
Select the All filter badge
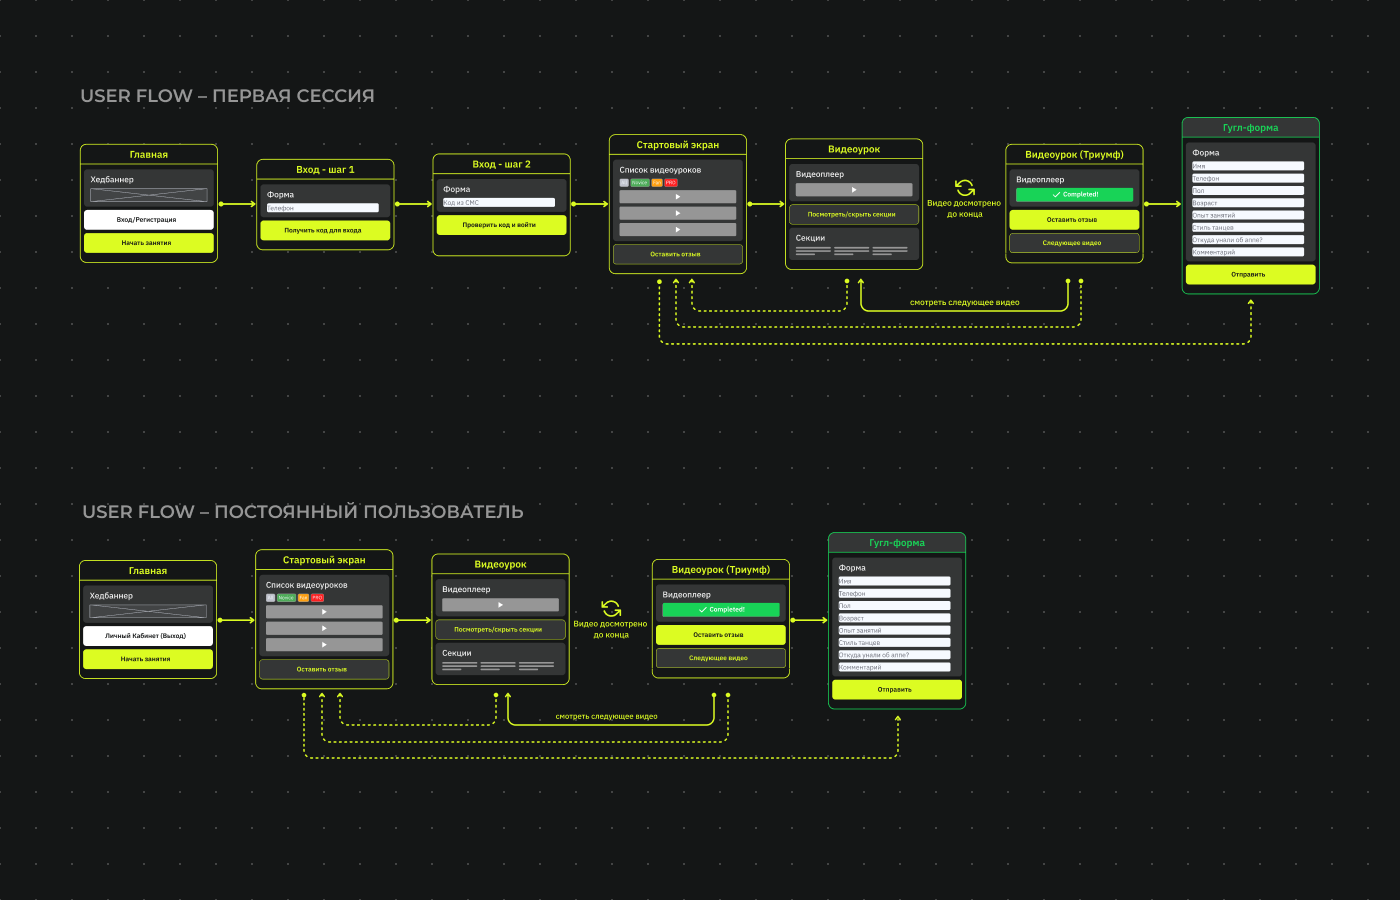[623, 181]
